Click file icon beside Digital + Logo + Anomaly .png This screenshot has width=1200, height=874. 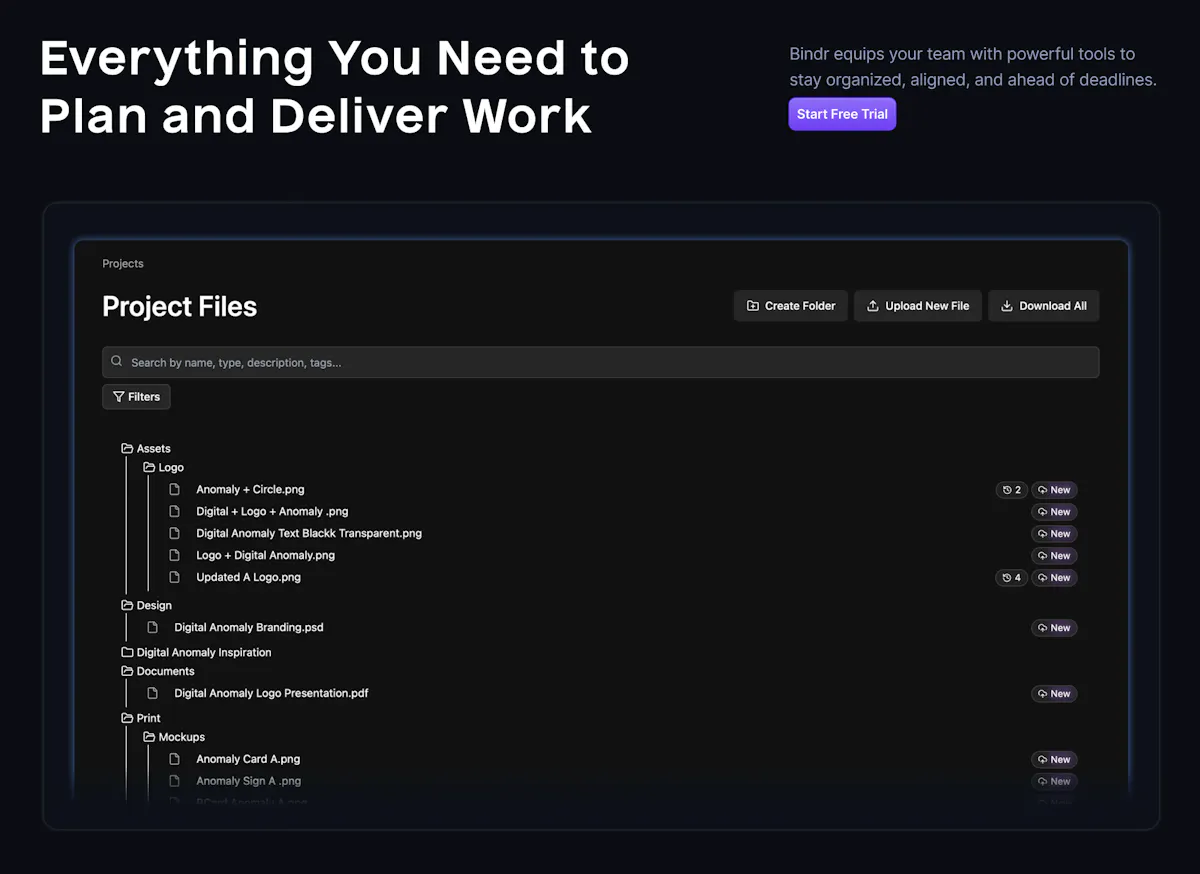coord(175,512)
